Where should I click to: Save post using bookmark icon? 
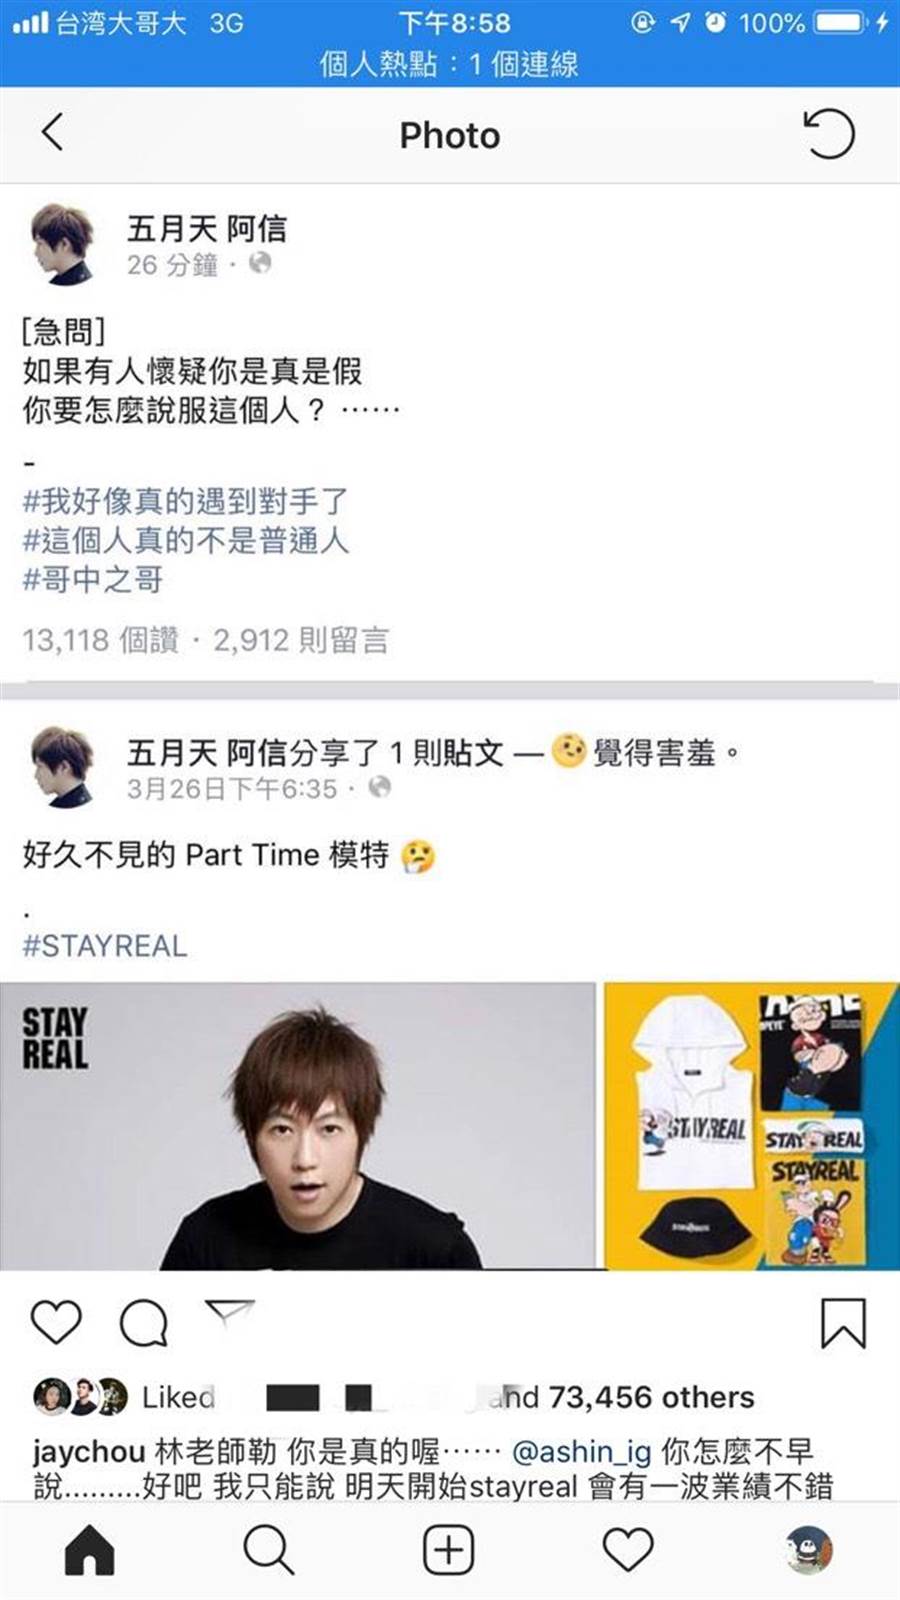click(x=843, y=1323)
